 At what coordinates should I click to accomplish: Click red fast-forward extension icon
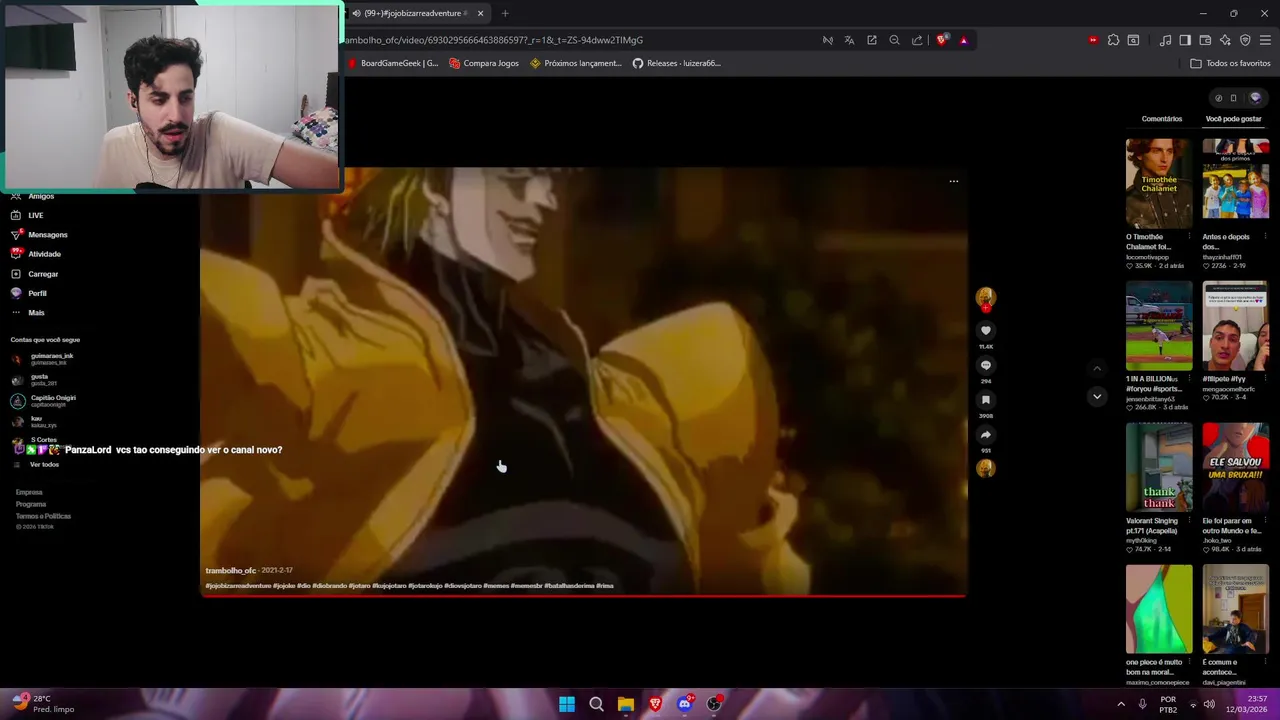pos(1093,40)
